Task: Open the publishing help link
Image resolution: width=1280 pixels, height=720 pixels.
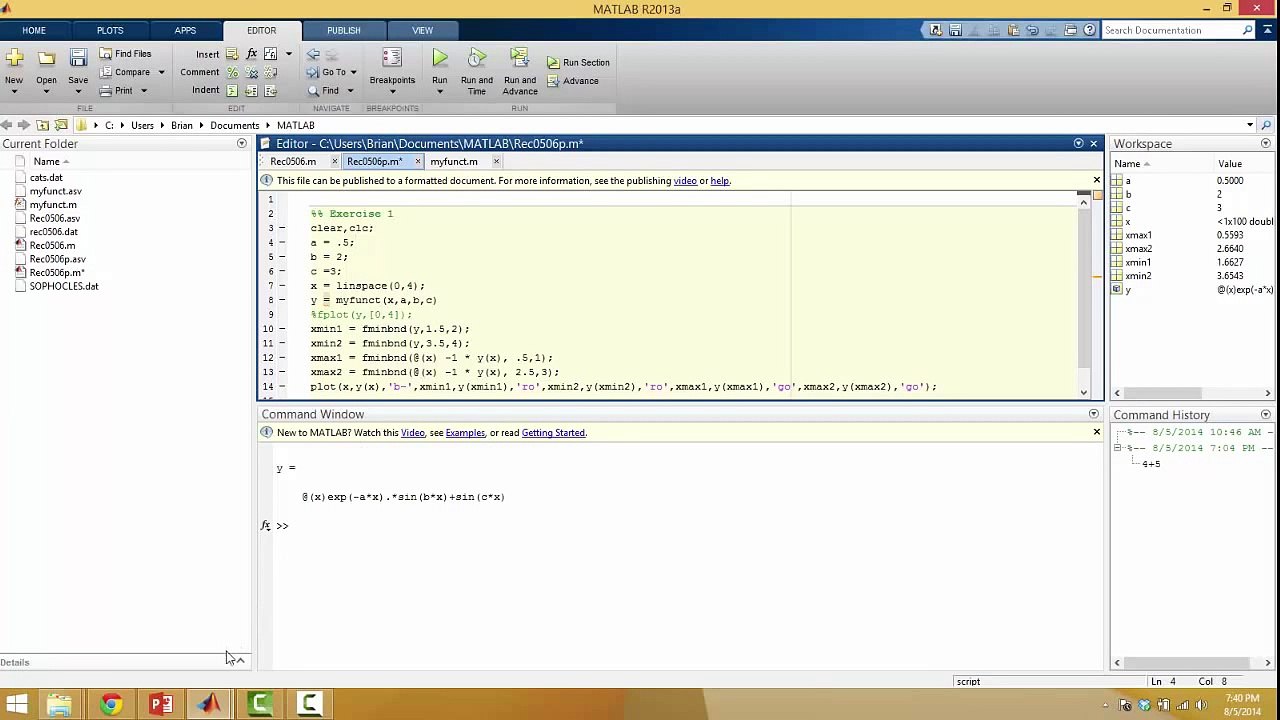Action: click(720, 181)
